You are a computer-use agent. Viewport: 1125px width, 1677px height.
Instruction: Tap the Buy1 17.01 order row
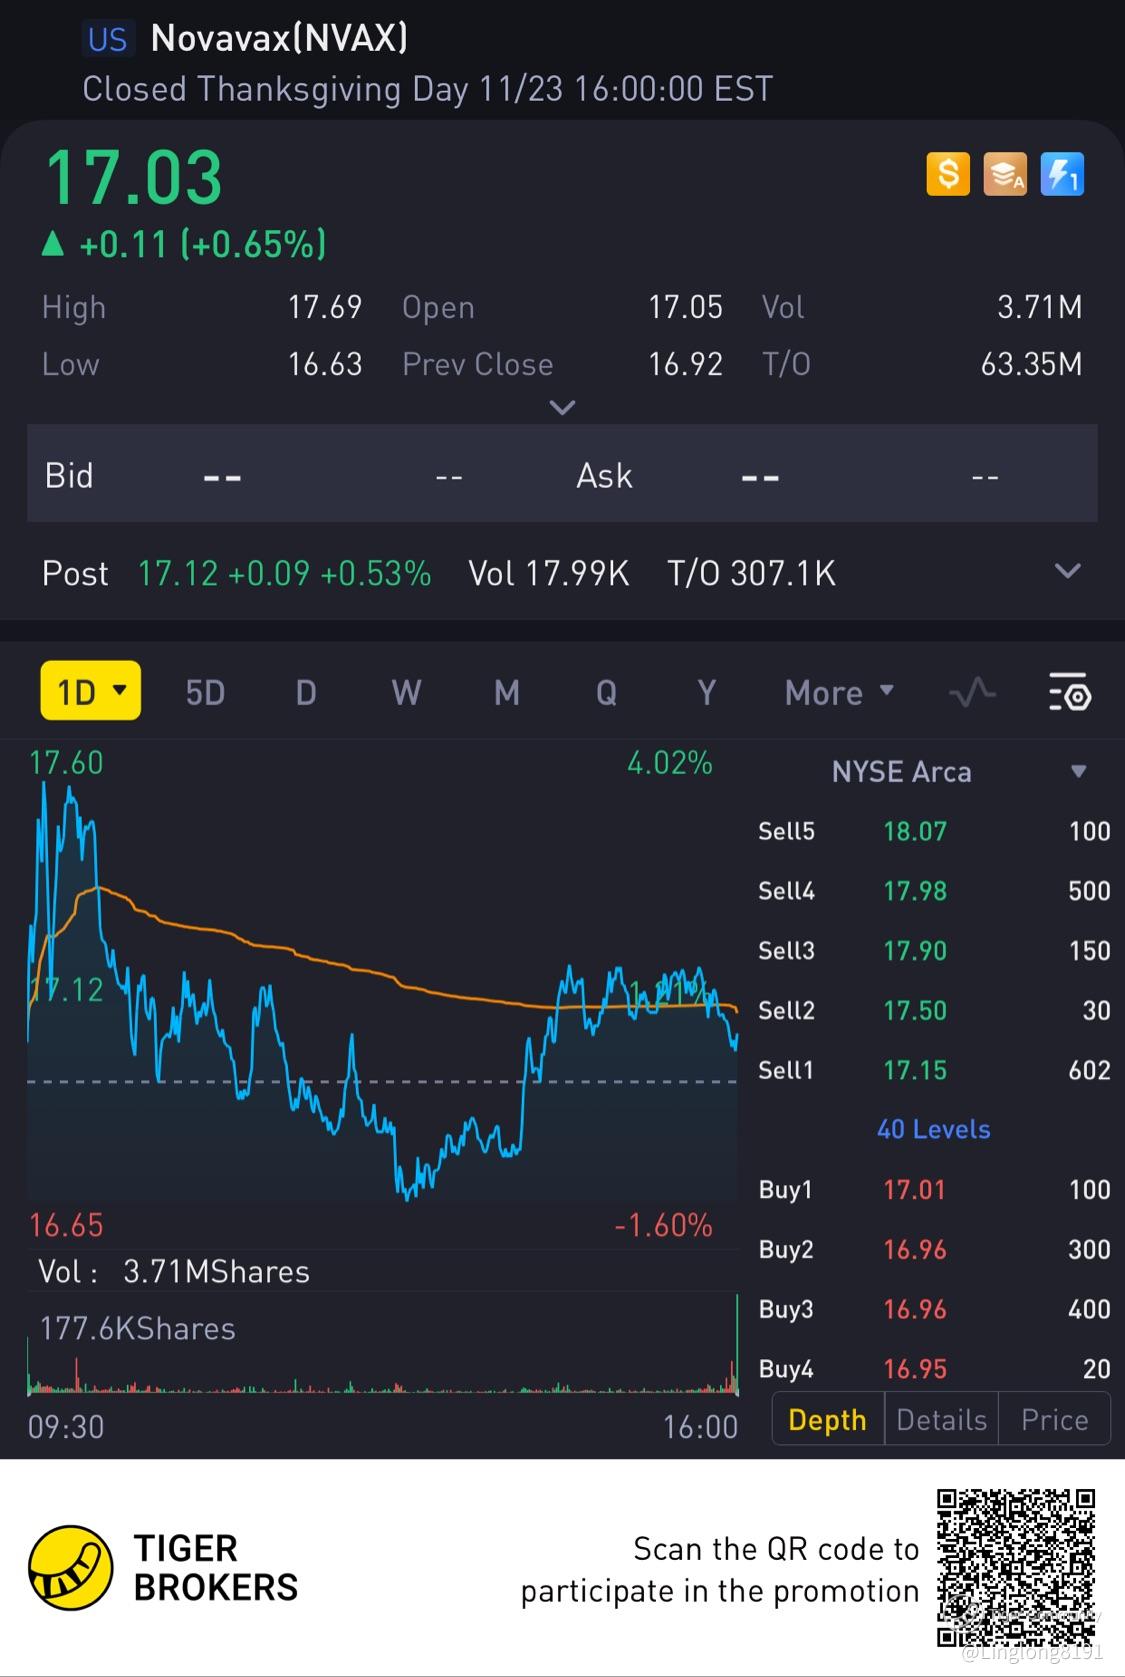[934, 1189]
